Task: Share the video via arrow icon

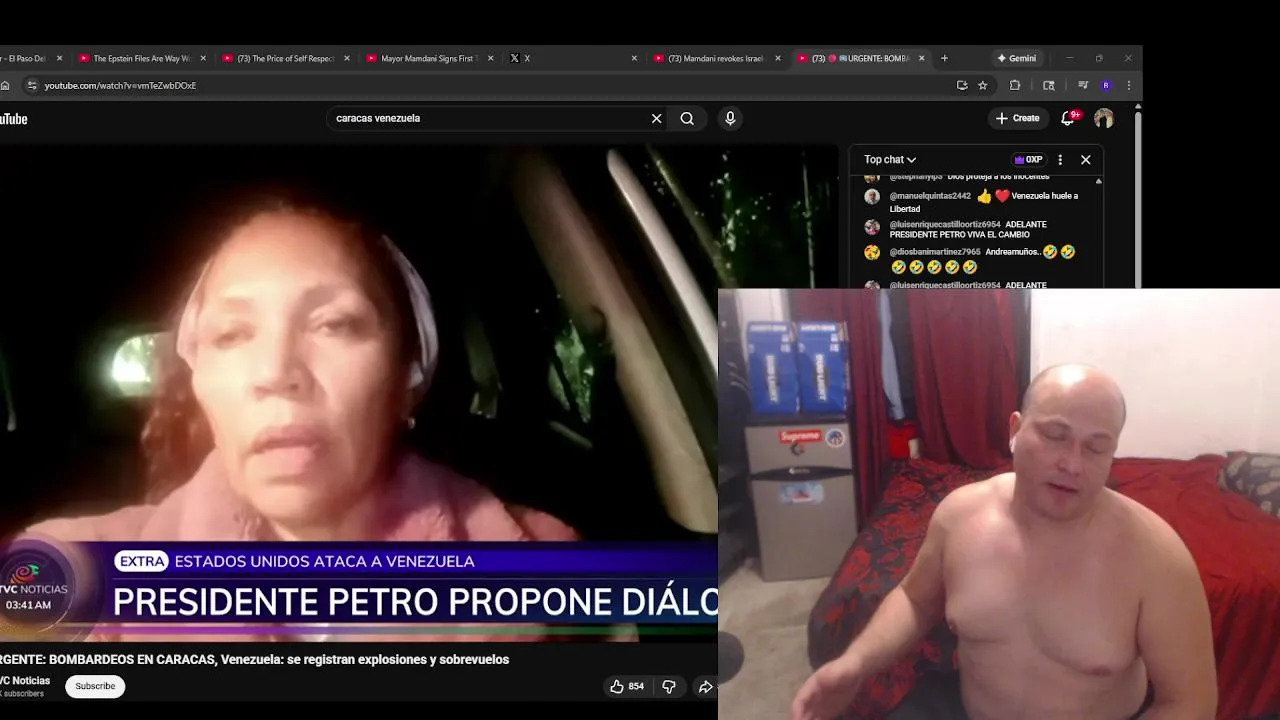Action: 705,686
